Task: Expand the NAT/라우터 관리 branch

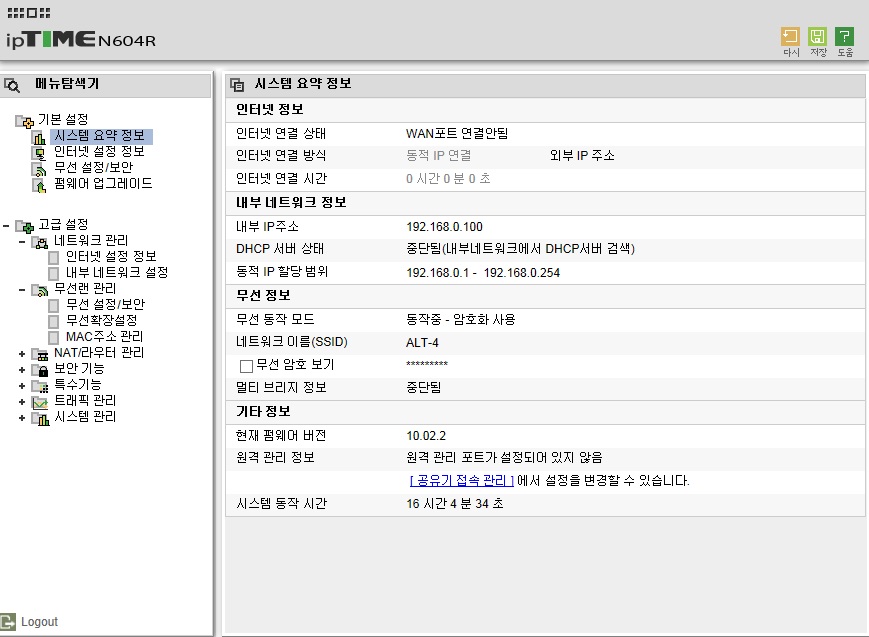Action: [22, 354]
